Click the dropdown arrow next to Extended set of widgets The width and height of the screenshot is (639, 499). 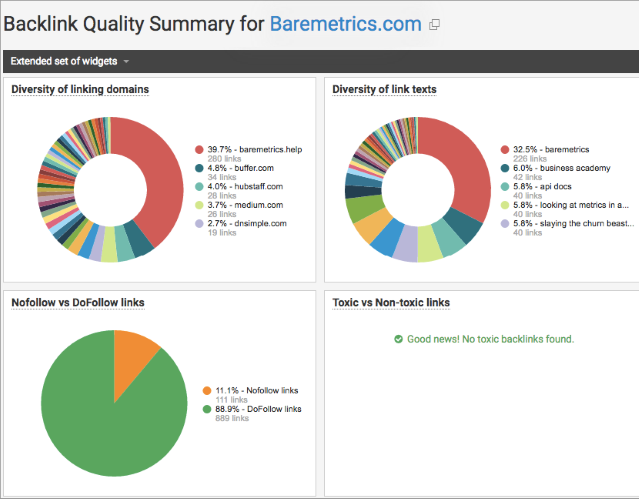point(126,62)
